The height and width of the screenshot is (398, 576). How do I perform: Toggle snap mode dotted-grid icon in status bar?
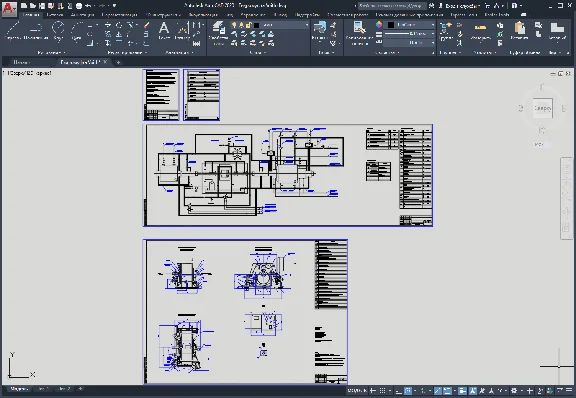coord(382,390)
